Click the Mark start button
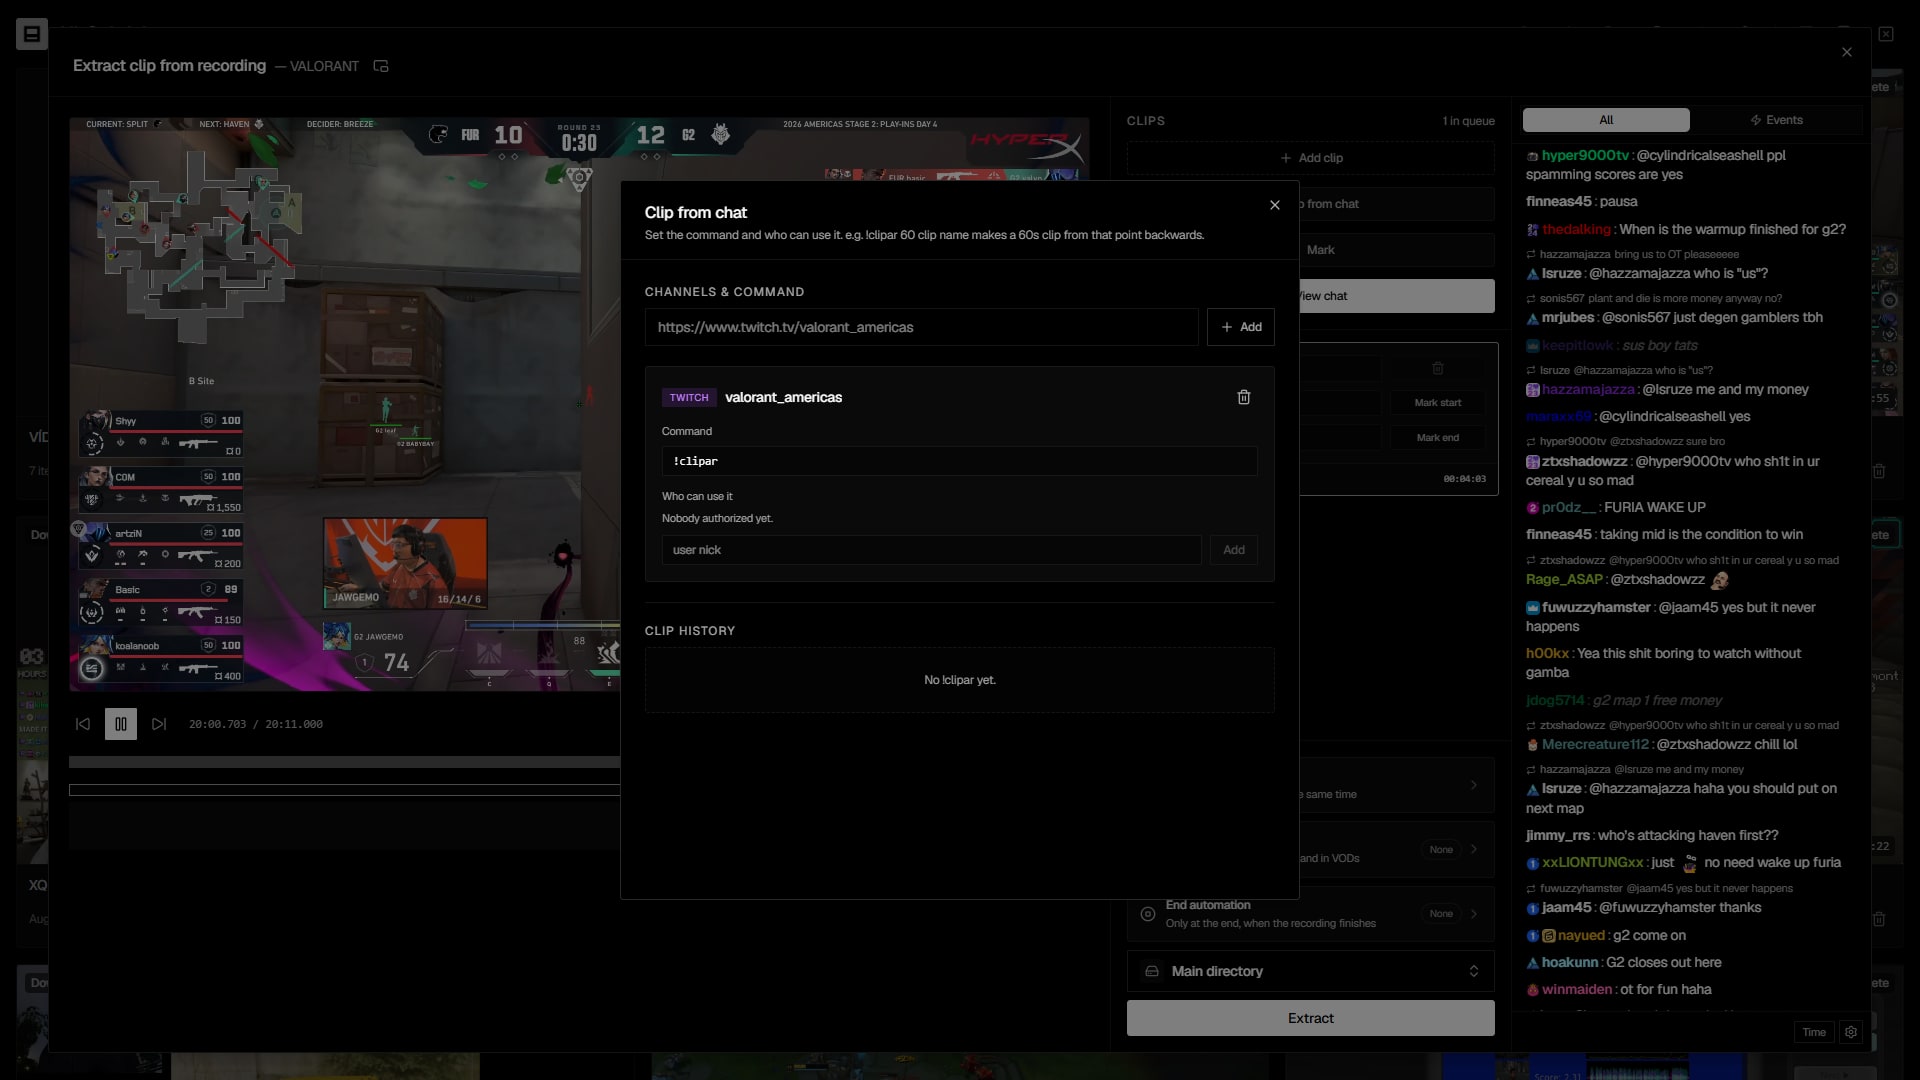1920x1080 pixels. tap(1438, 403)
